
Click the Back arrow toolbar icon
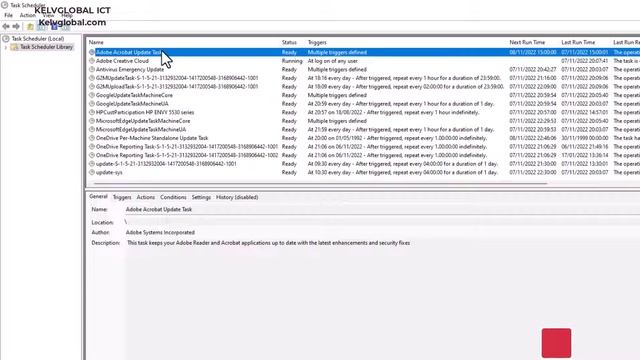coord(6,27)
